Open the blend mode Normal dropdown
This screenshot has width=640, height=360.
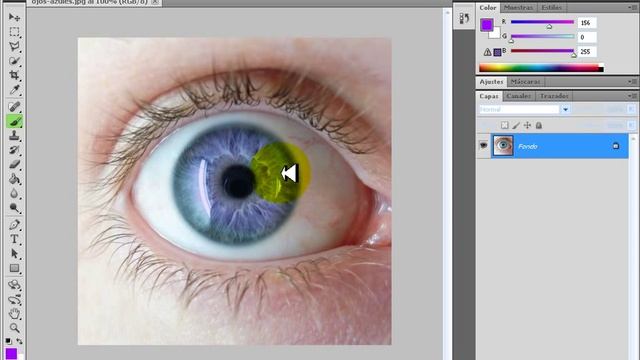tap(565, 109)
